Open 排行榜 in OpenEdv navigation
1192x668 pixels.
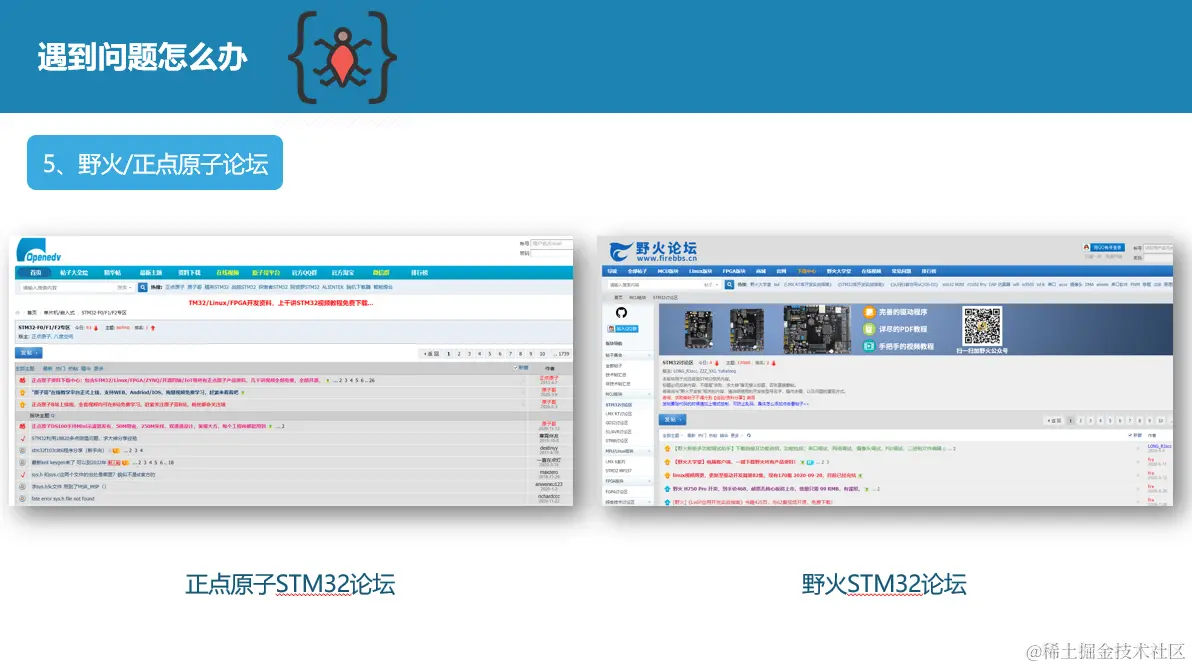[x=420, y=272]
